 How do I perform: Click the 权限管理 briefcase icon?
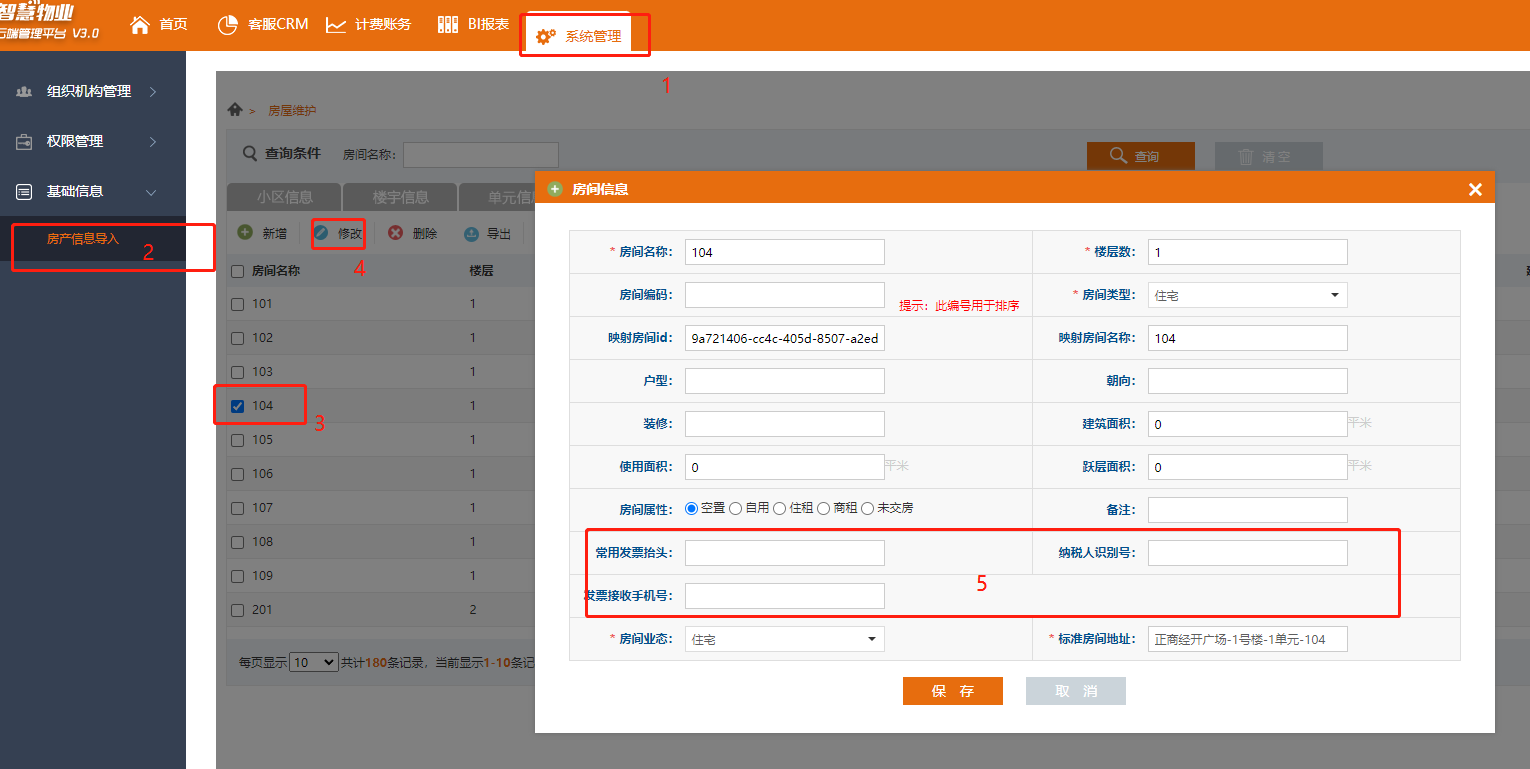[24, 141]
